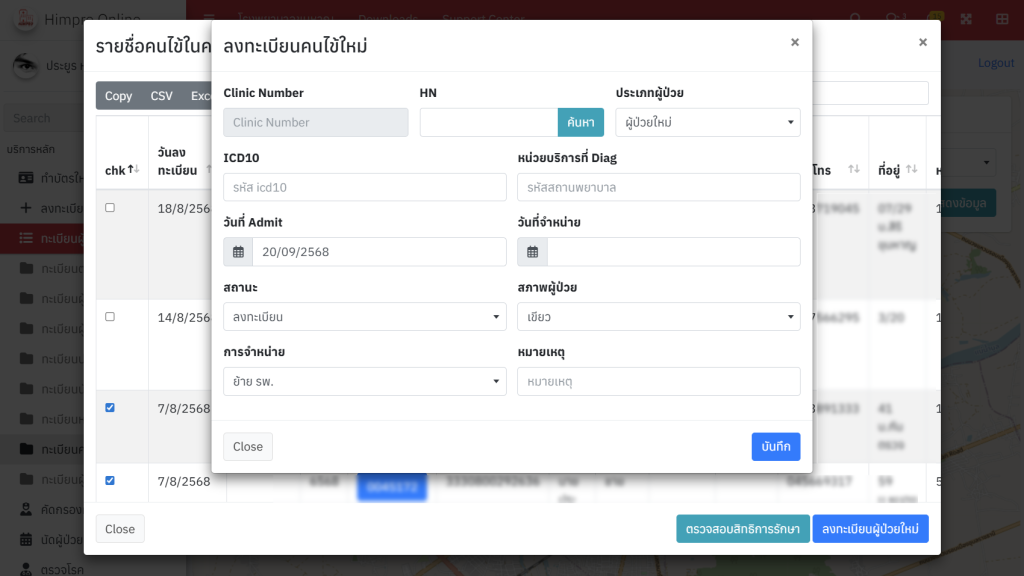Save the form with the บันทึก button
The width and height of the screenshot is (1024, 576).
(x=776, y=447)
